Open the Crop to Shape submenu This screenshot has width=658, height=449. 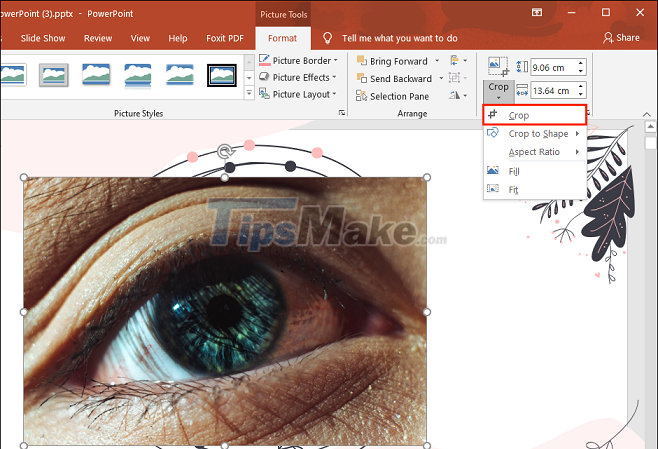(x=534, y=133)
